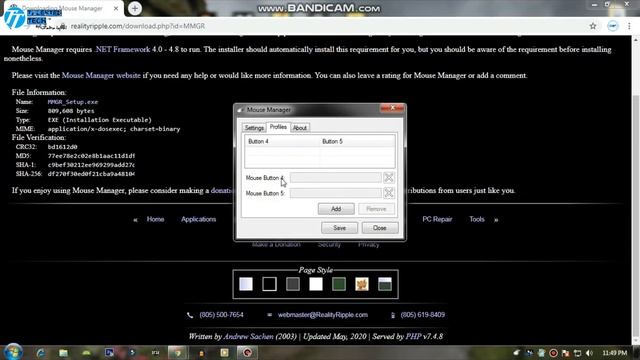The width and height of the screenshot is (640, 360).
Task: Save the Mouse Manager settings
Action: [x=339, y=228]
